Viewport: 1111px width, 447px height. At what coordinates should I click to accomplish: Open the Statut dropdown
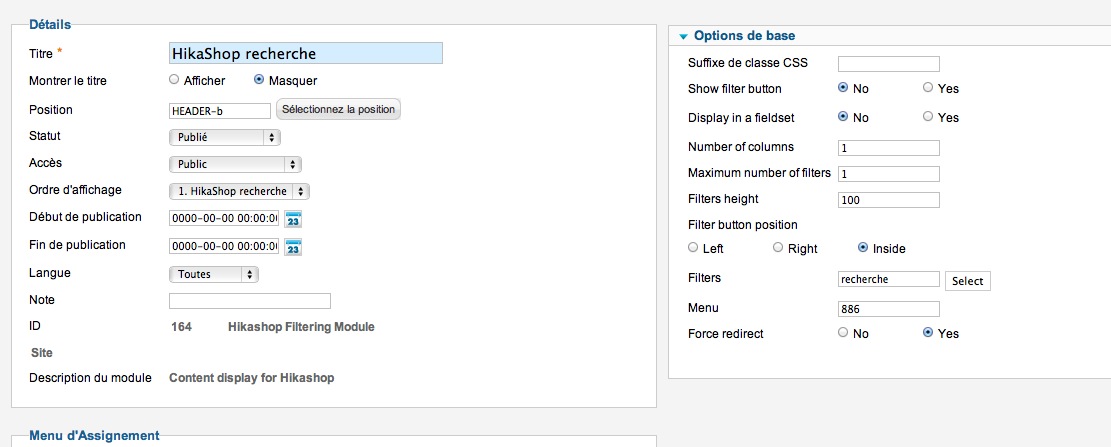click(225, 137)
